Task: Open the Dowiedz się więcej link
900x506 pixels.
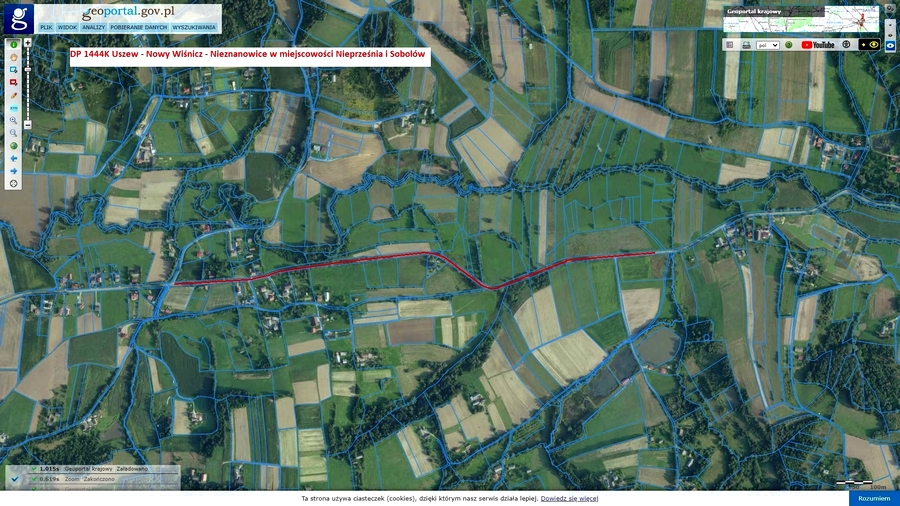Action: click(569, 499)
